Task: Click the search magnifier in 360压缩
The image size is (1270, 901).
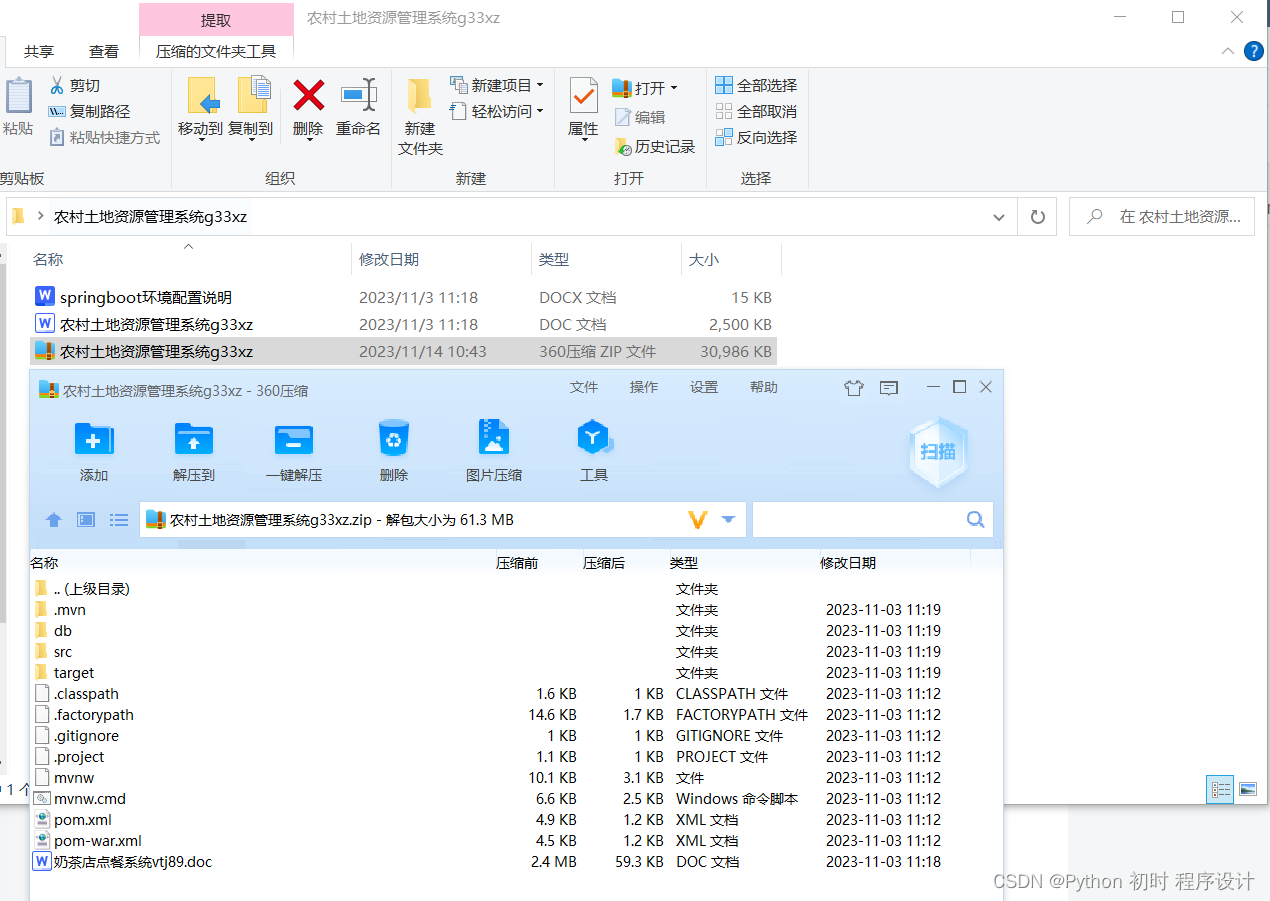Action: pyautogui.click(x=975, y=519)
